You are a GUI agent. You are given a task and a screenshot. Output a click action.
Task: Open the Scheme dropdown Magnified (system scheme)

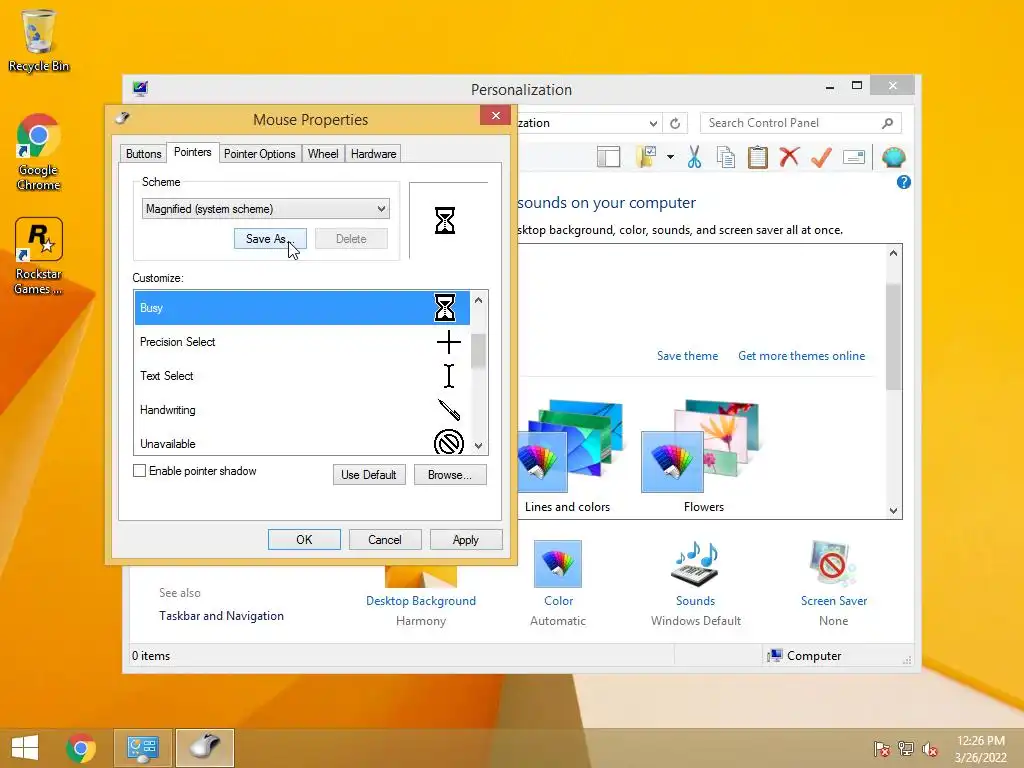[265, 209]
